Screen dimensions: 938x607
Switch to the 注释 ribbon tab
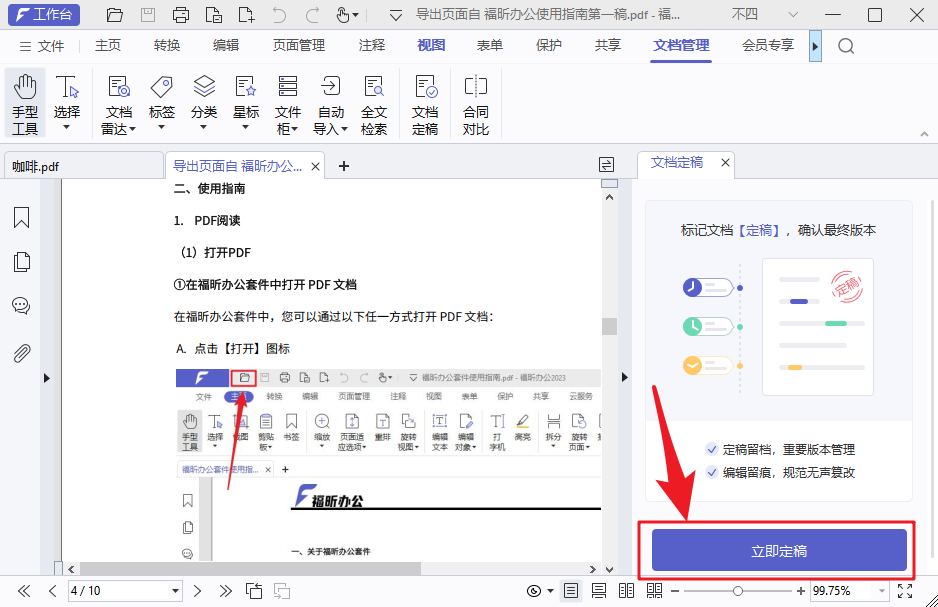coord(371,45)
